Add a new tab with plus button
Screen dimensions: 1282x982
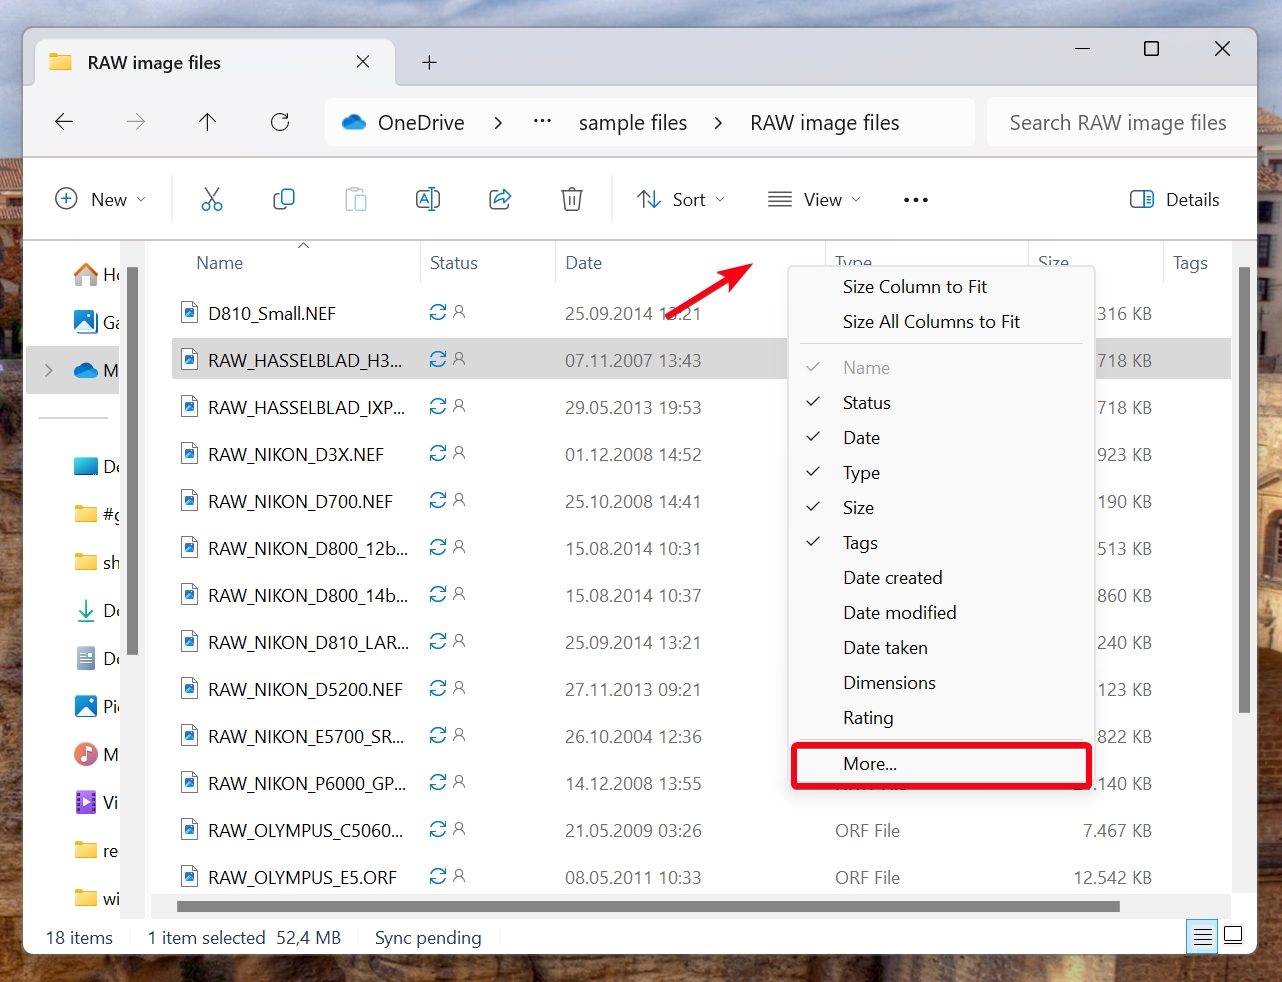pyautogui.click(x=429, y=62)
